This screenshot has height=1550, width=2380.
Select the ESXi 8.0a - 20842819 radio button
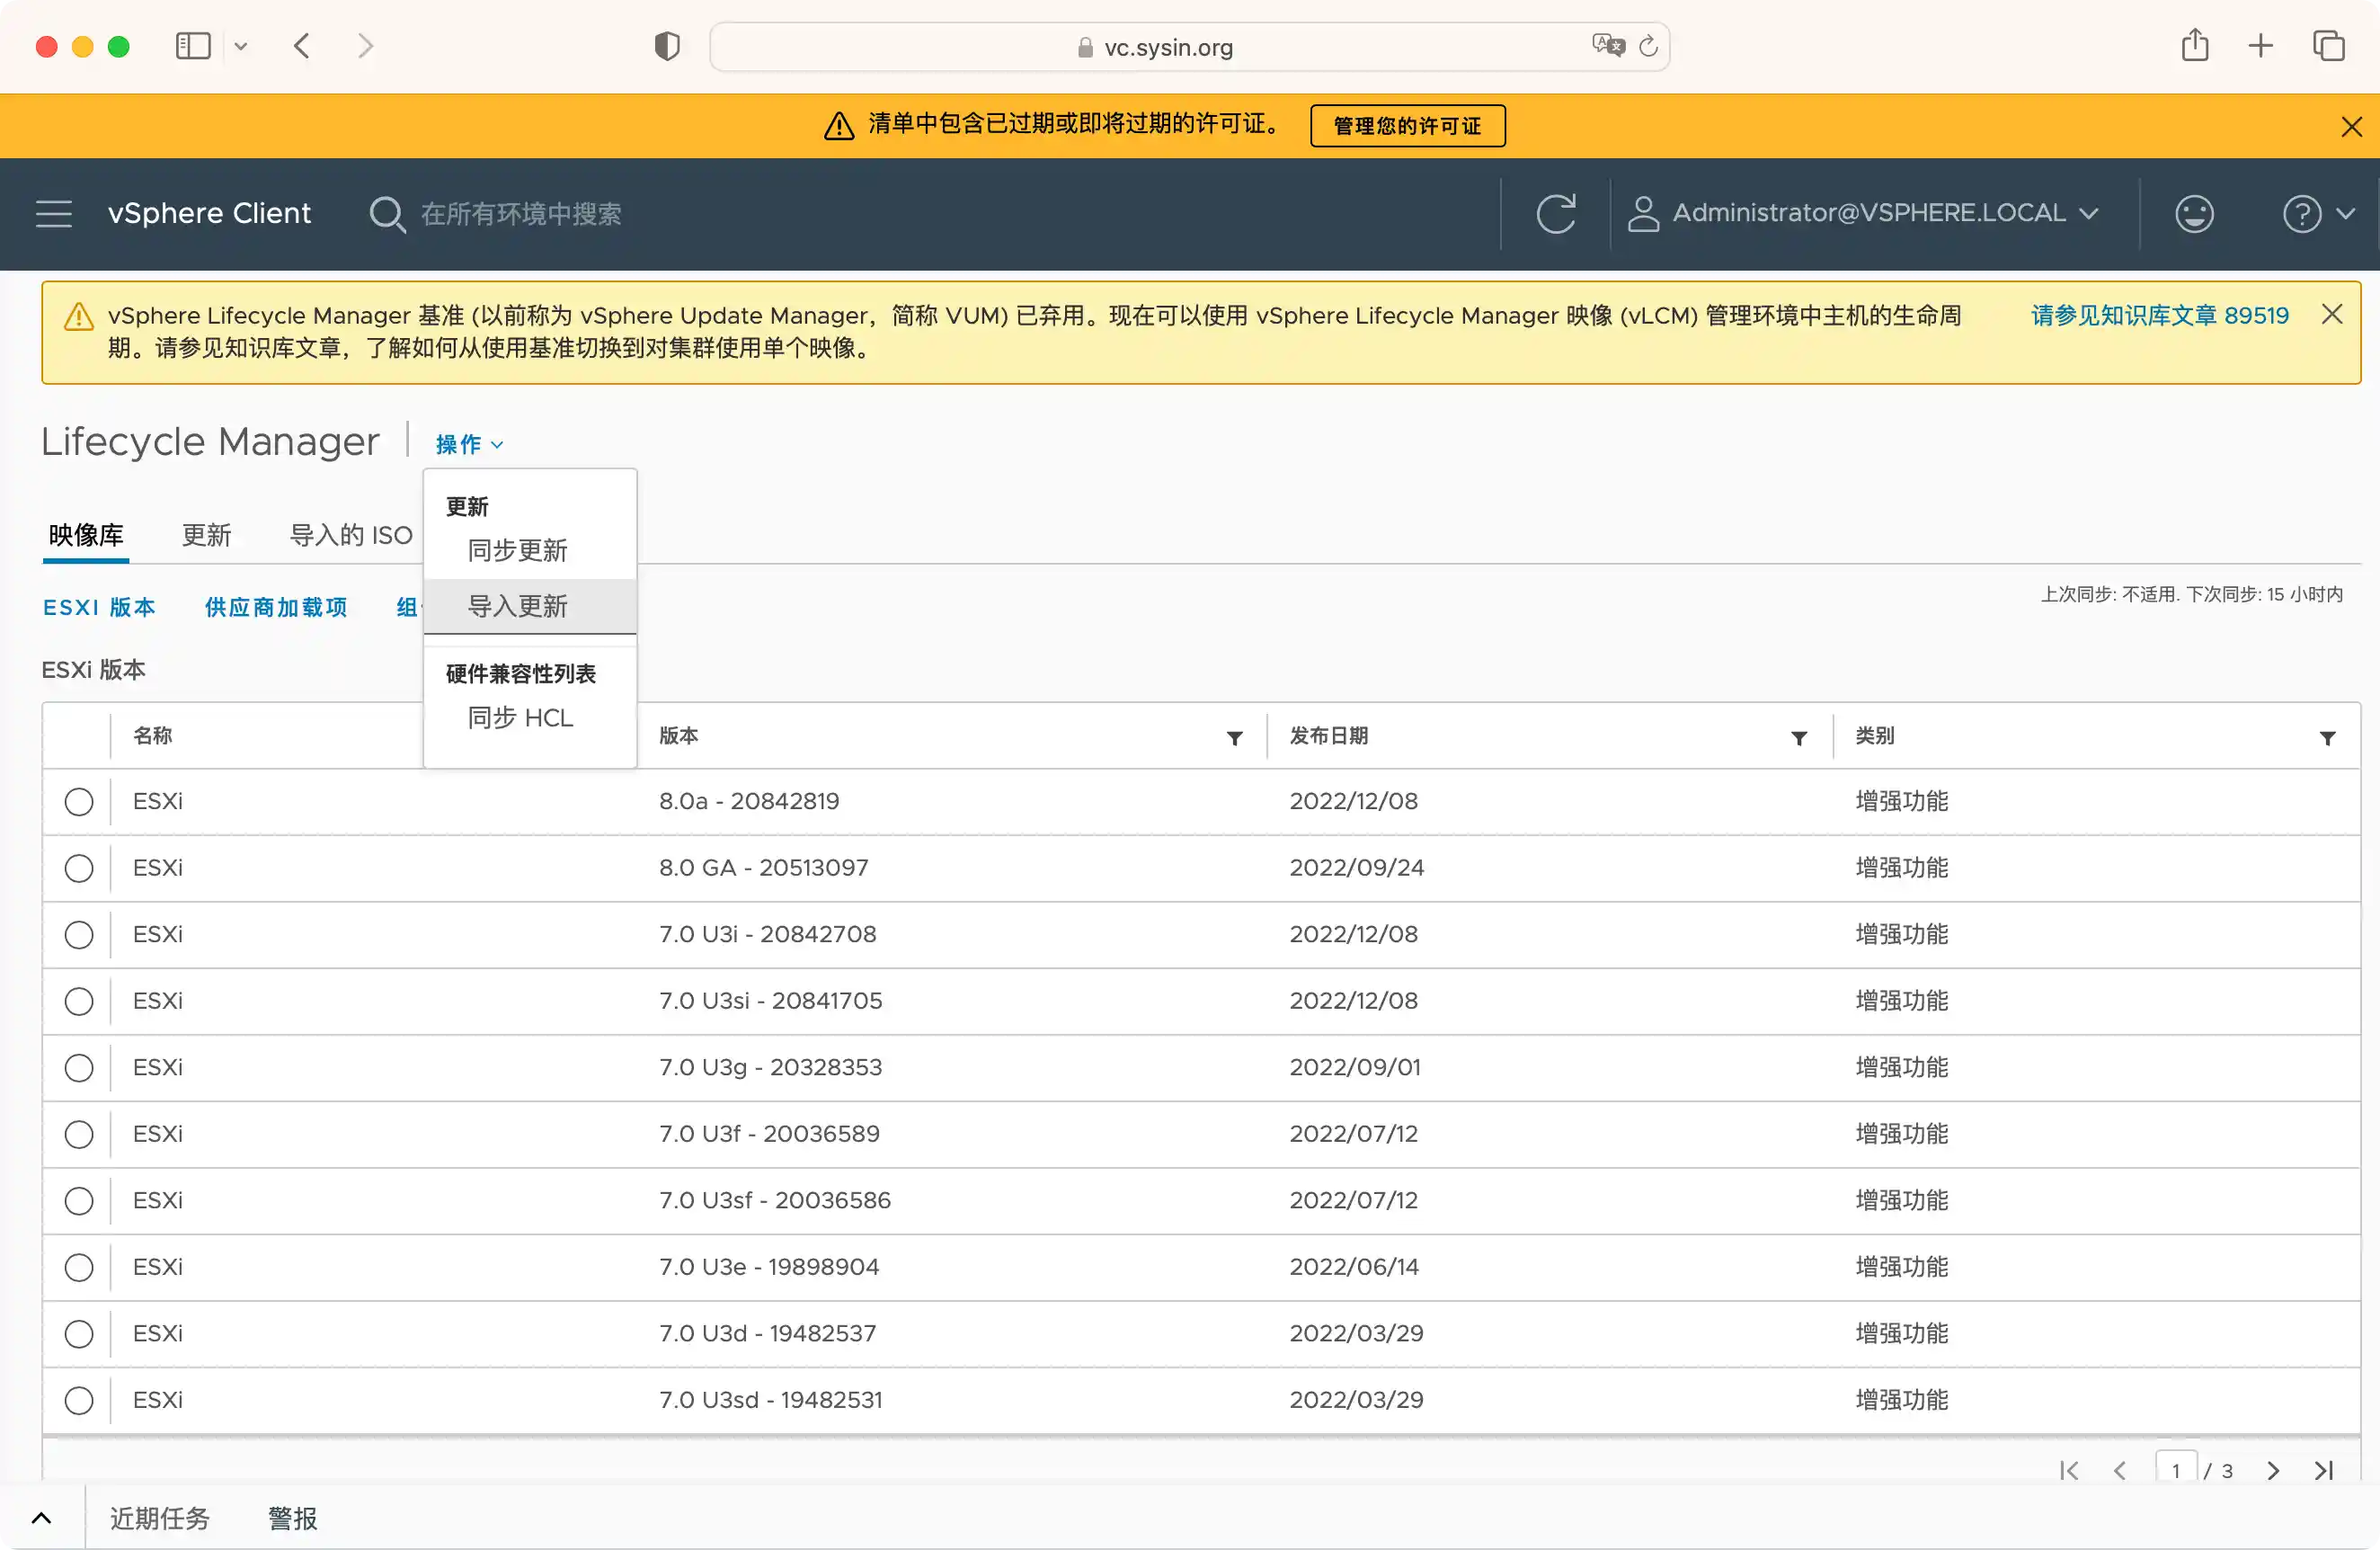pyautogui.click(x=79, y=801)
